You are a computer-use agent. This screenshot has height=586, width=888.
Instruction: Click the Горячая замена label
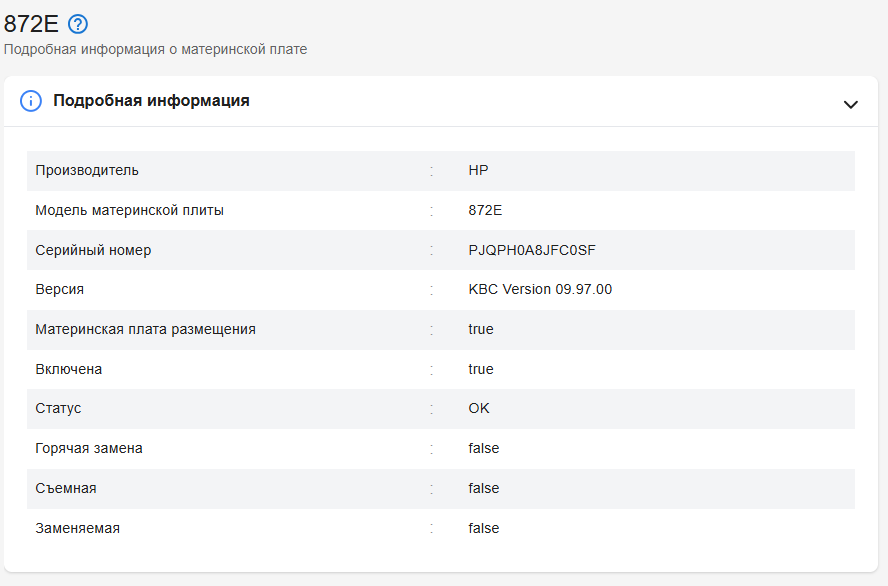coord(88,448)
